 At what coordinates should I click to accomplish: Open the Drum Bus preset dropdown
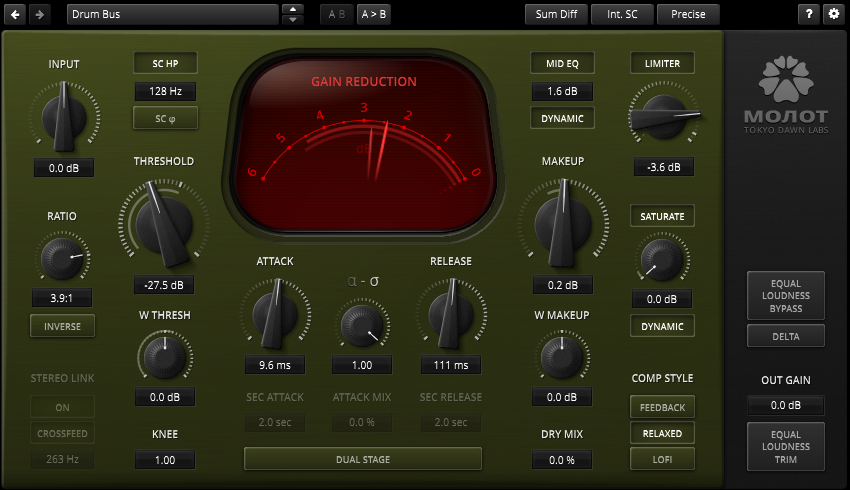172,14
